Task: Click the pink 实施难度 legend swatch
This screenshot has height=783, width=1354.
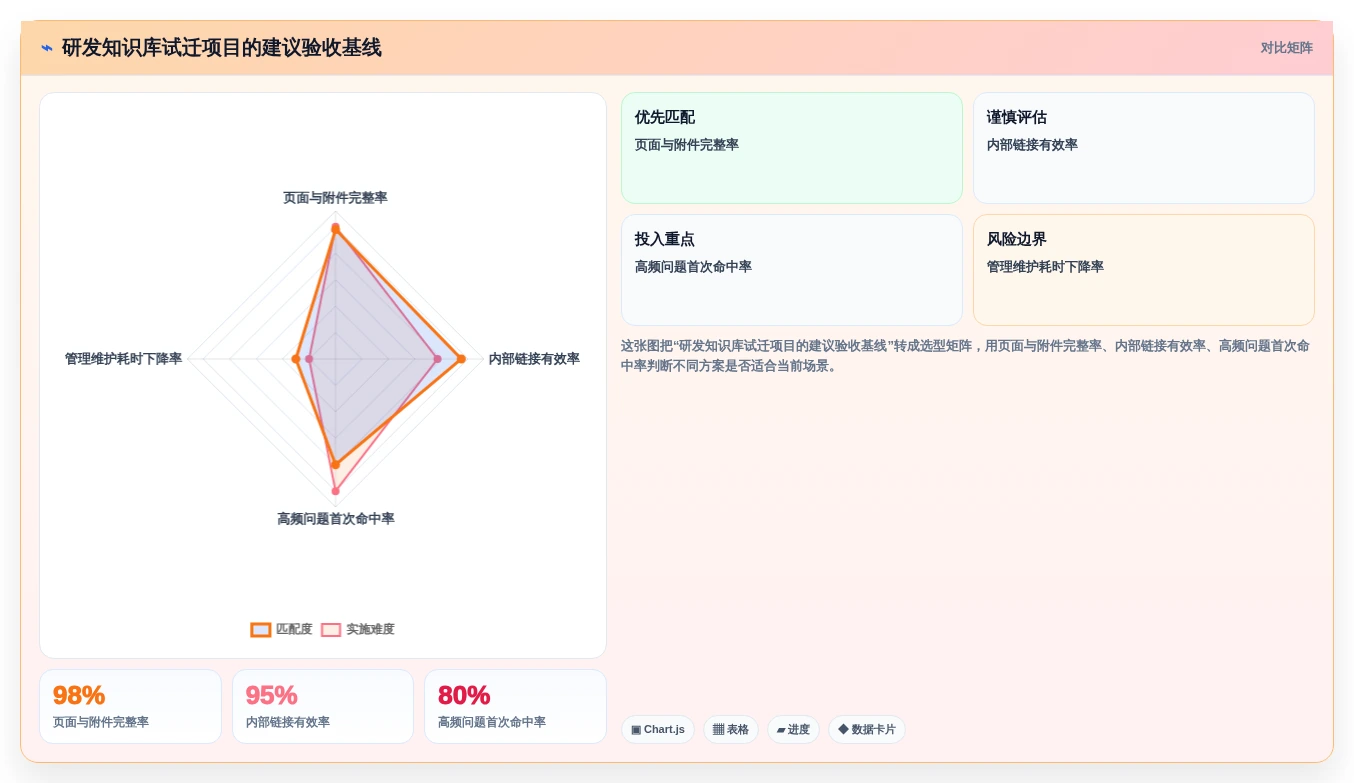Action: 331,630
